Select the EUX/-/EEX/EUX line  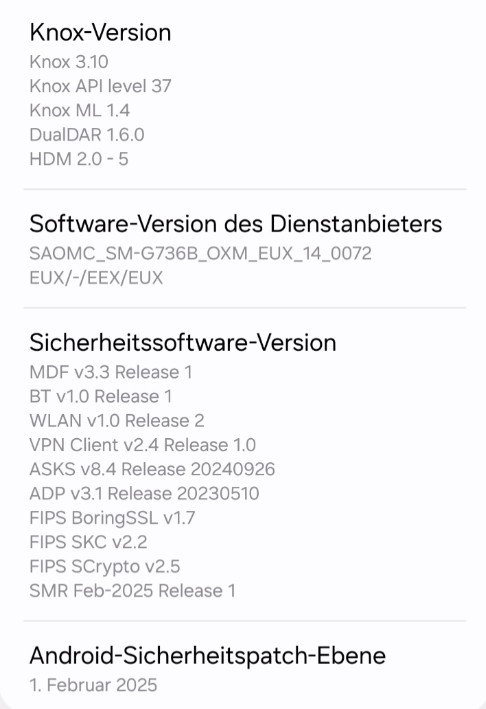point(96,278)
